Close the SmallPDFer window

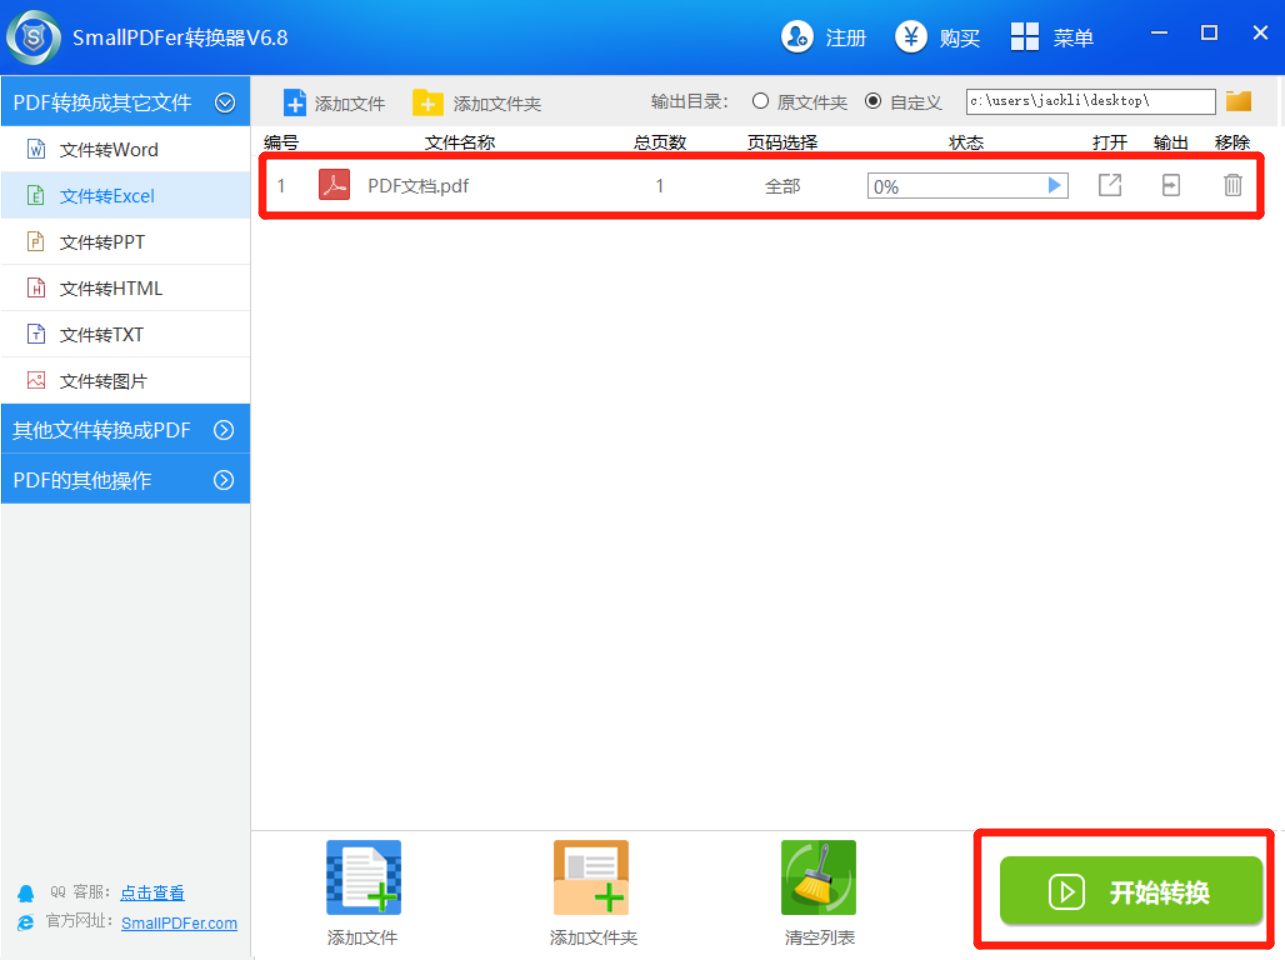point(1260,33)
